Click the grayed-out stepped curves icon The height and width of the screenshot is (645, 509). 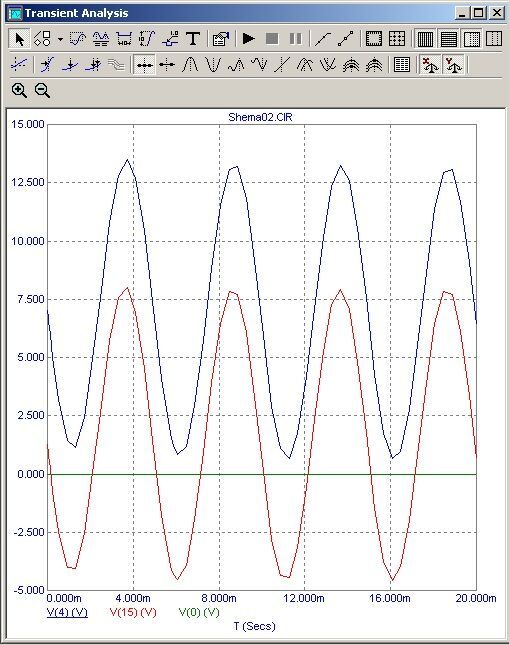tap(116, 65)
